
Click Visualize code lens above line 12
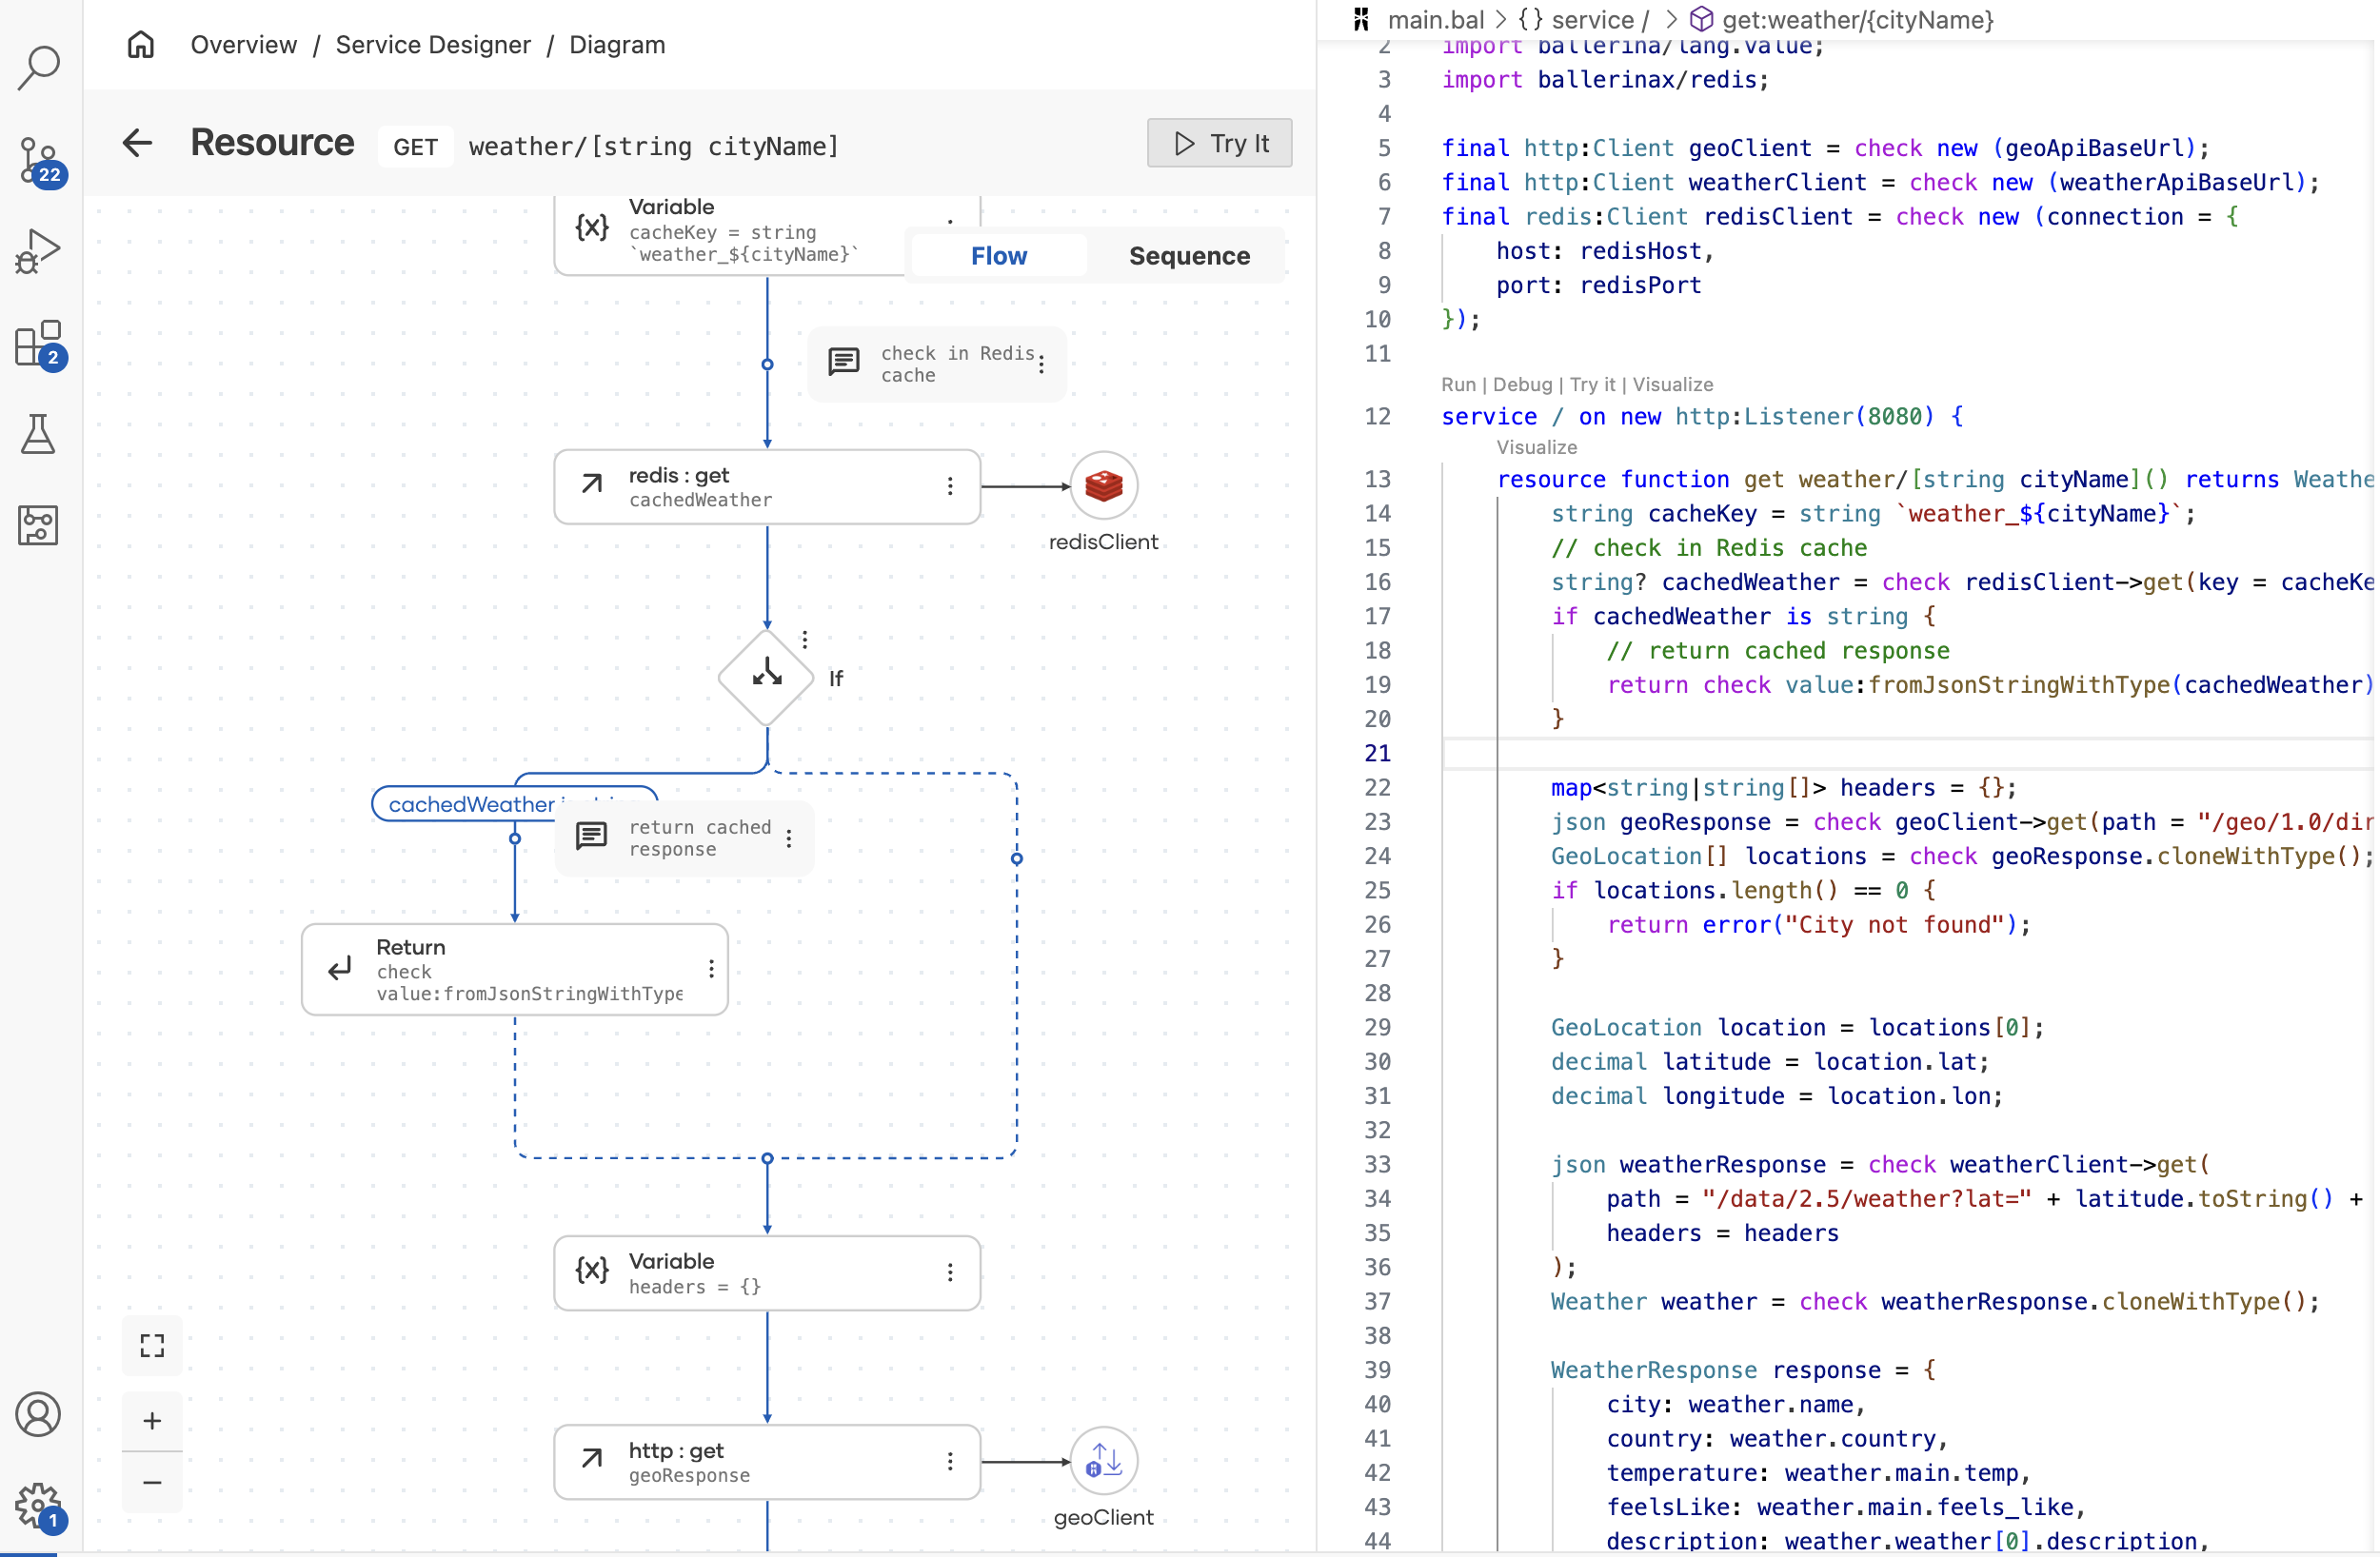pyautogui.click(x=1672, y=385)
